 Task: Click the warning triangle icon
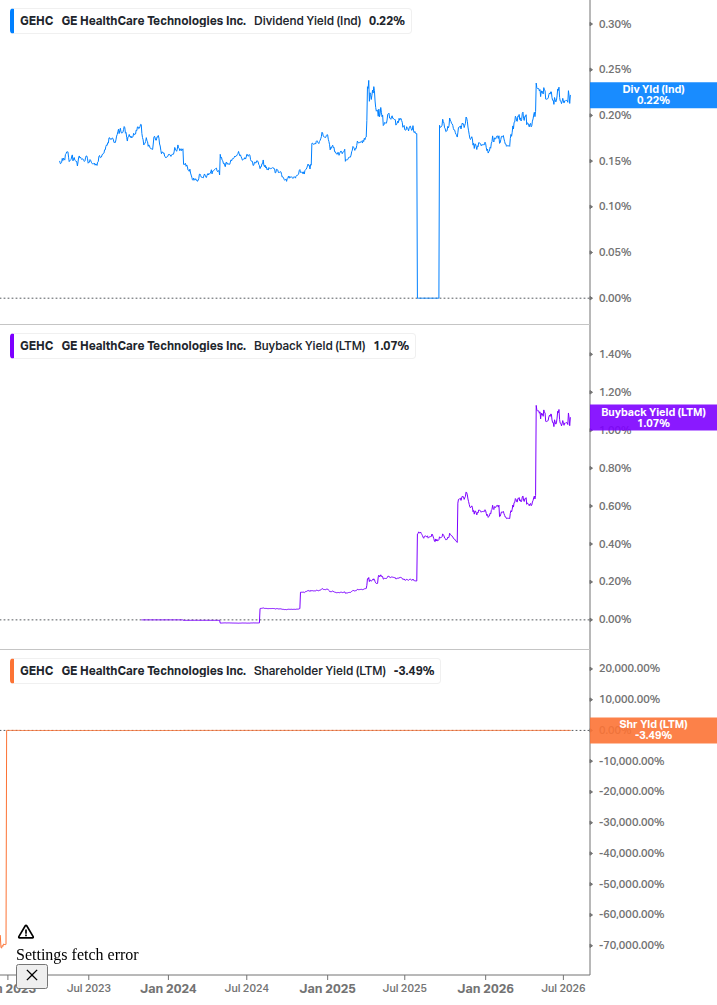pos(26,932)
